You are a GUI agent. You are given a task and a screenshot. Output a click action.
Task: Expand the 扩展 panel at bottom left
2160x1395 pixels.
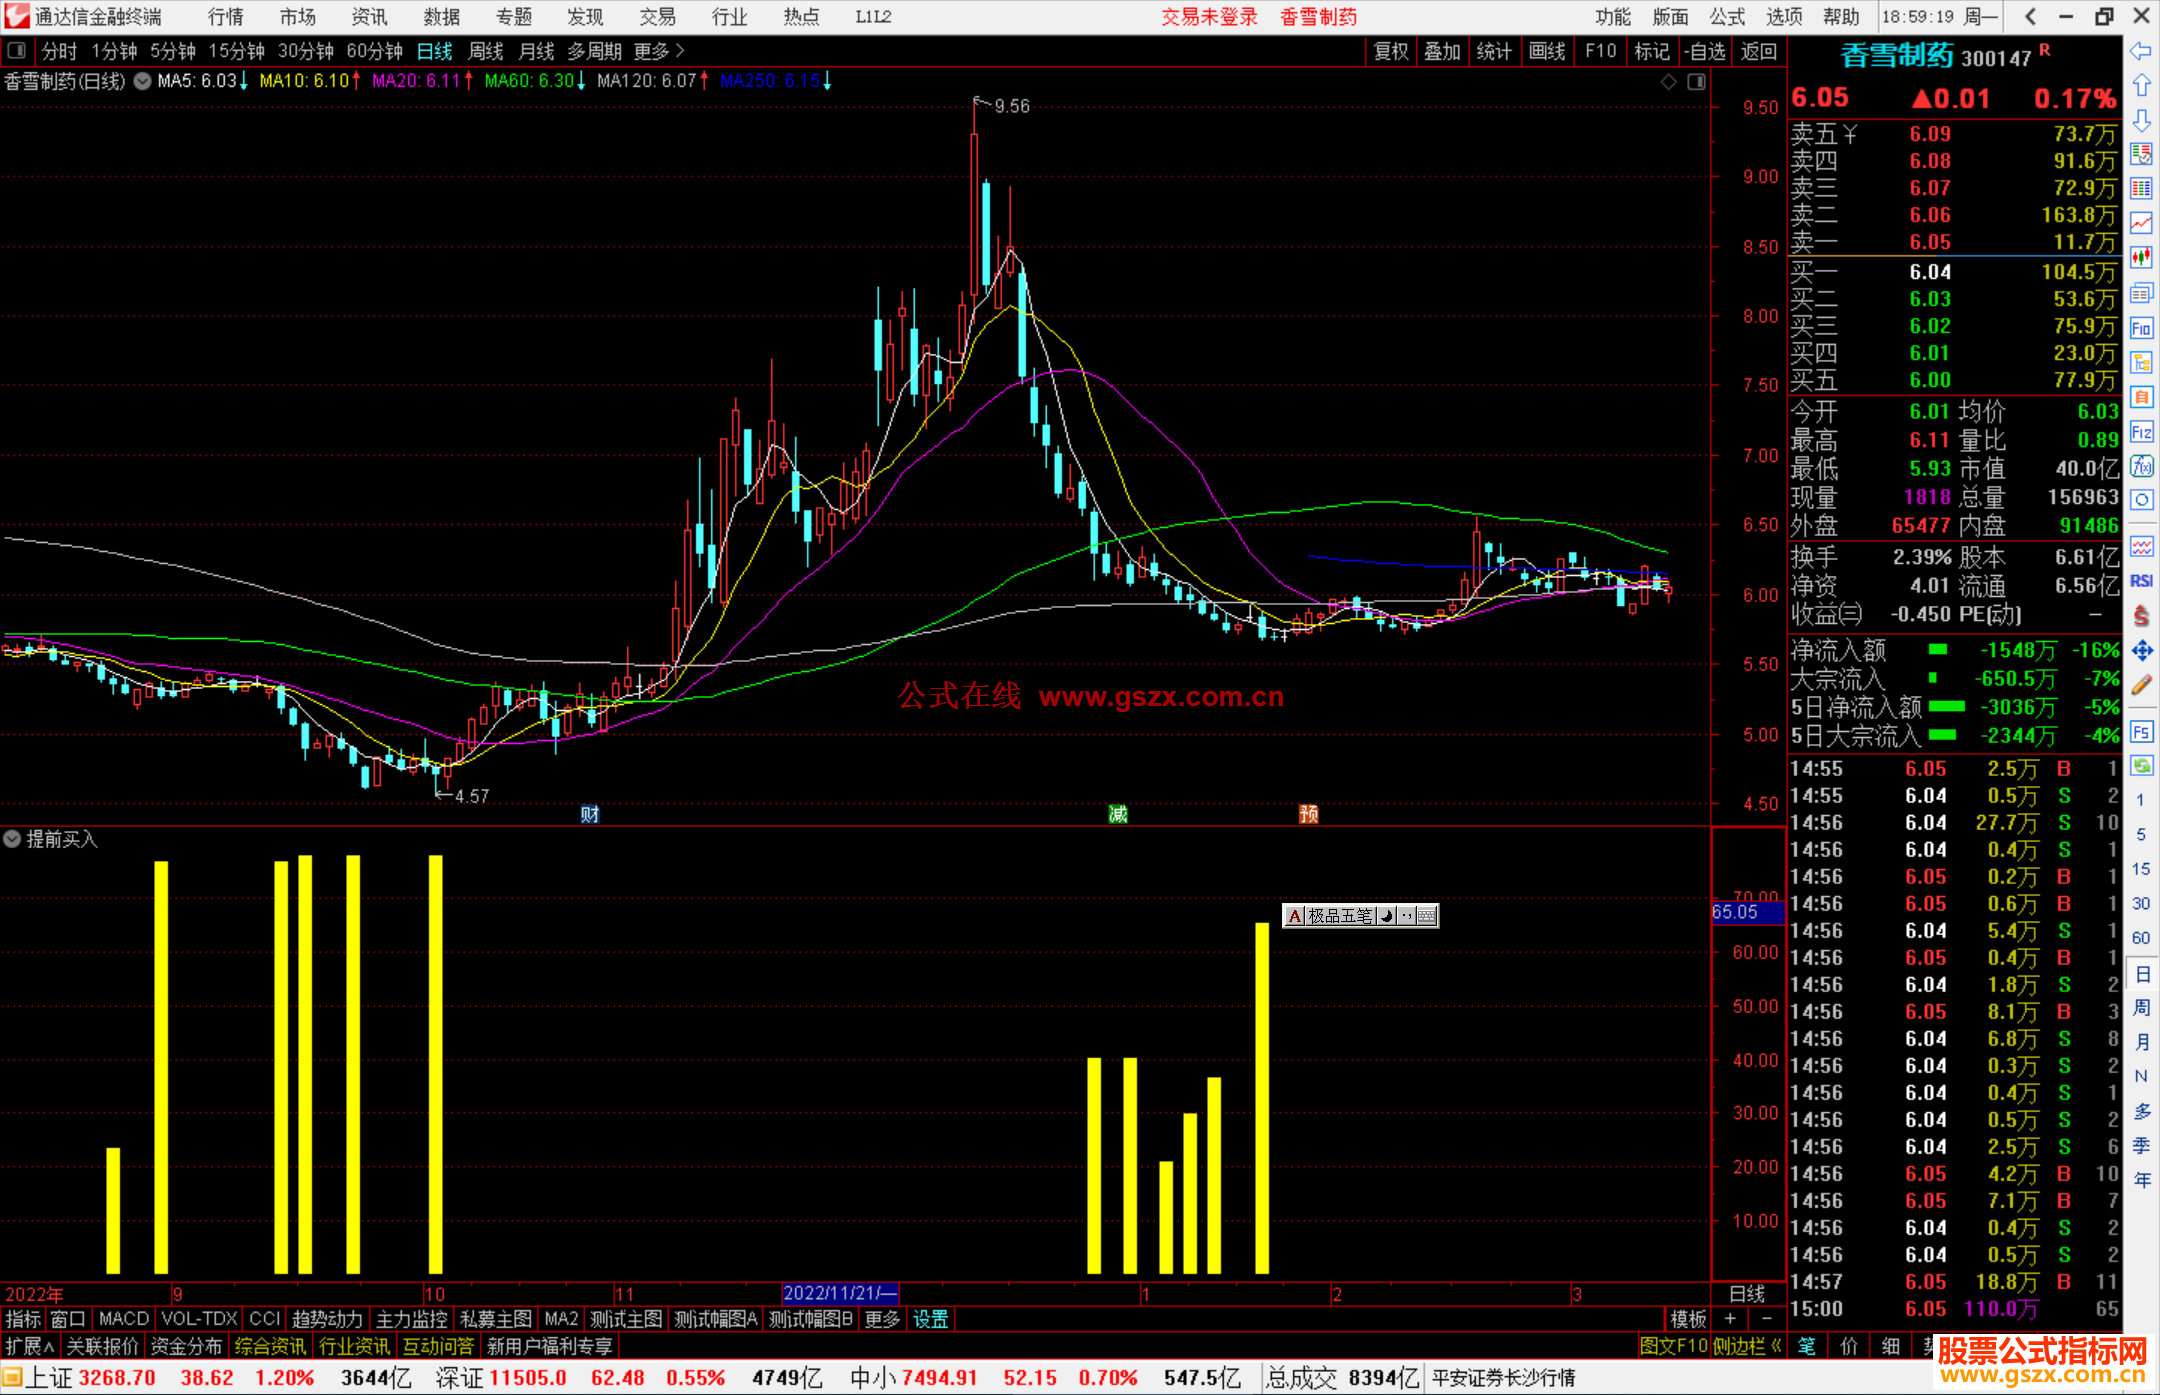point(30,1346)
